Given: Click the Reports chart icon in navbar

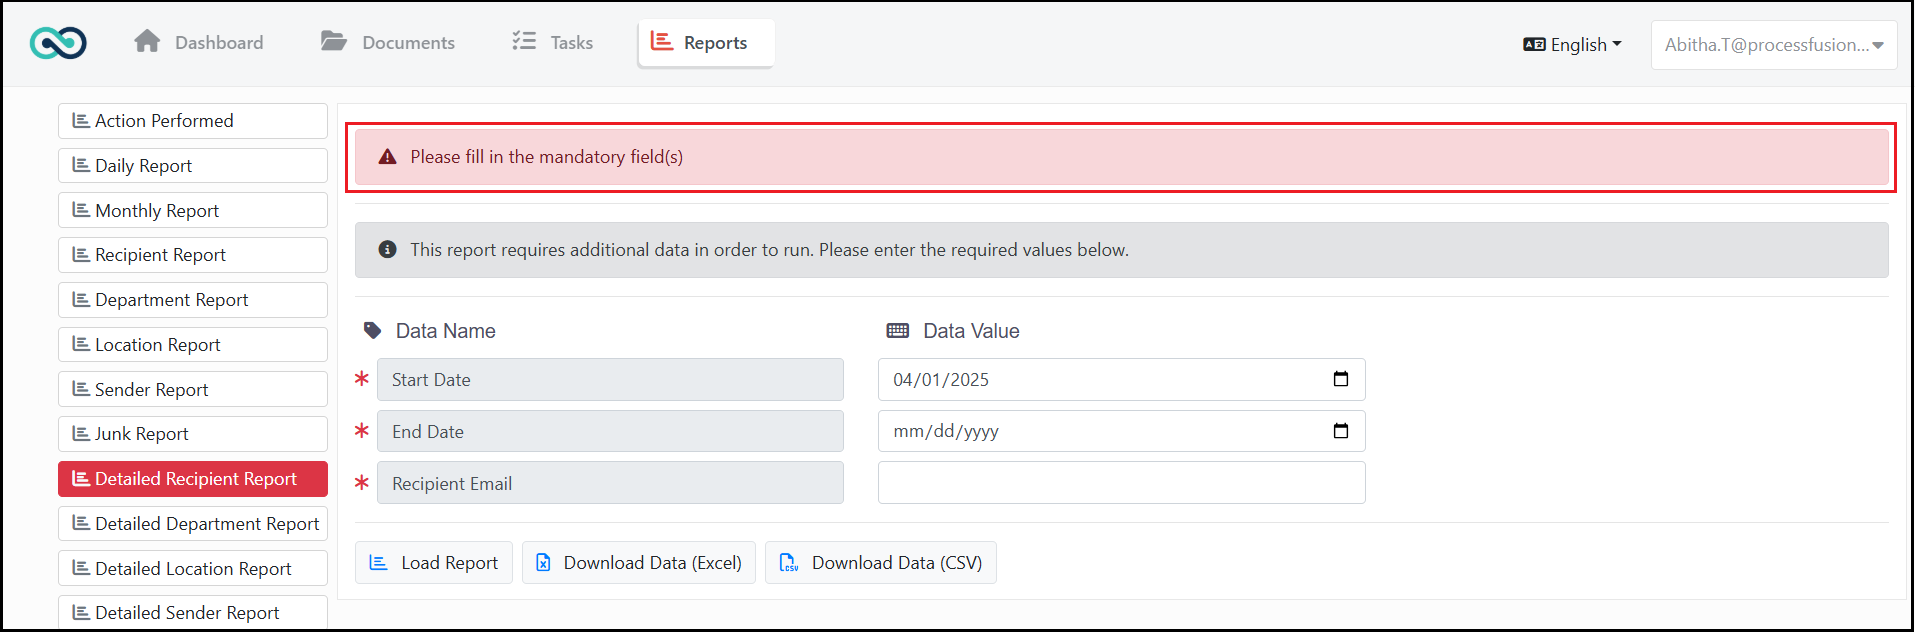Looking at the screenshot, I should pyautogui.click(x=662, y=41).
